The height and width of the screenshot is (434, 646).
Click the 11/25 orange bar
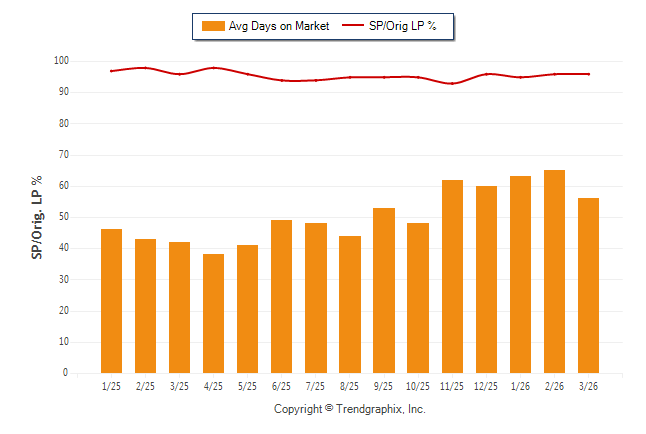click(x=452, y=276)
